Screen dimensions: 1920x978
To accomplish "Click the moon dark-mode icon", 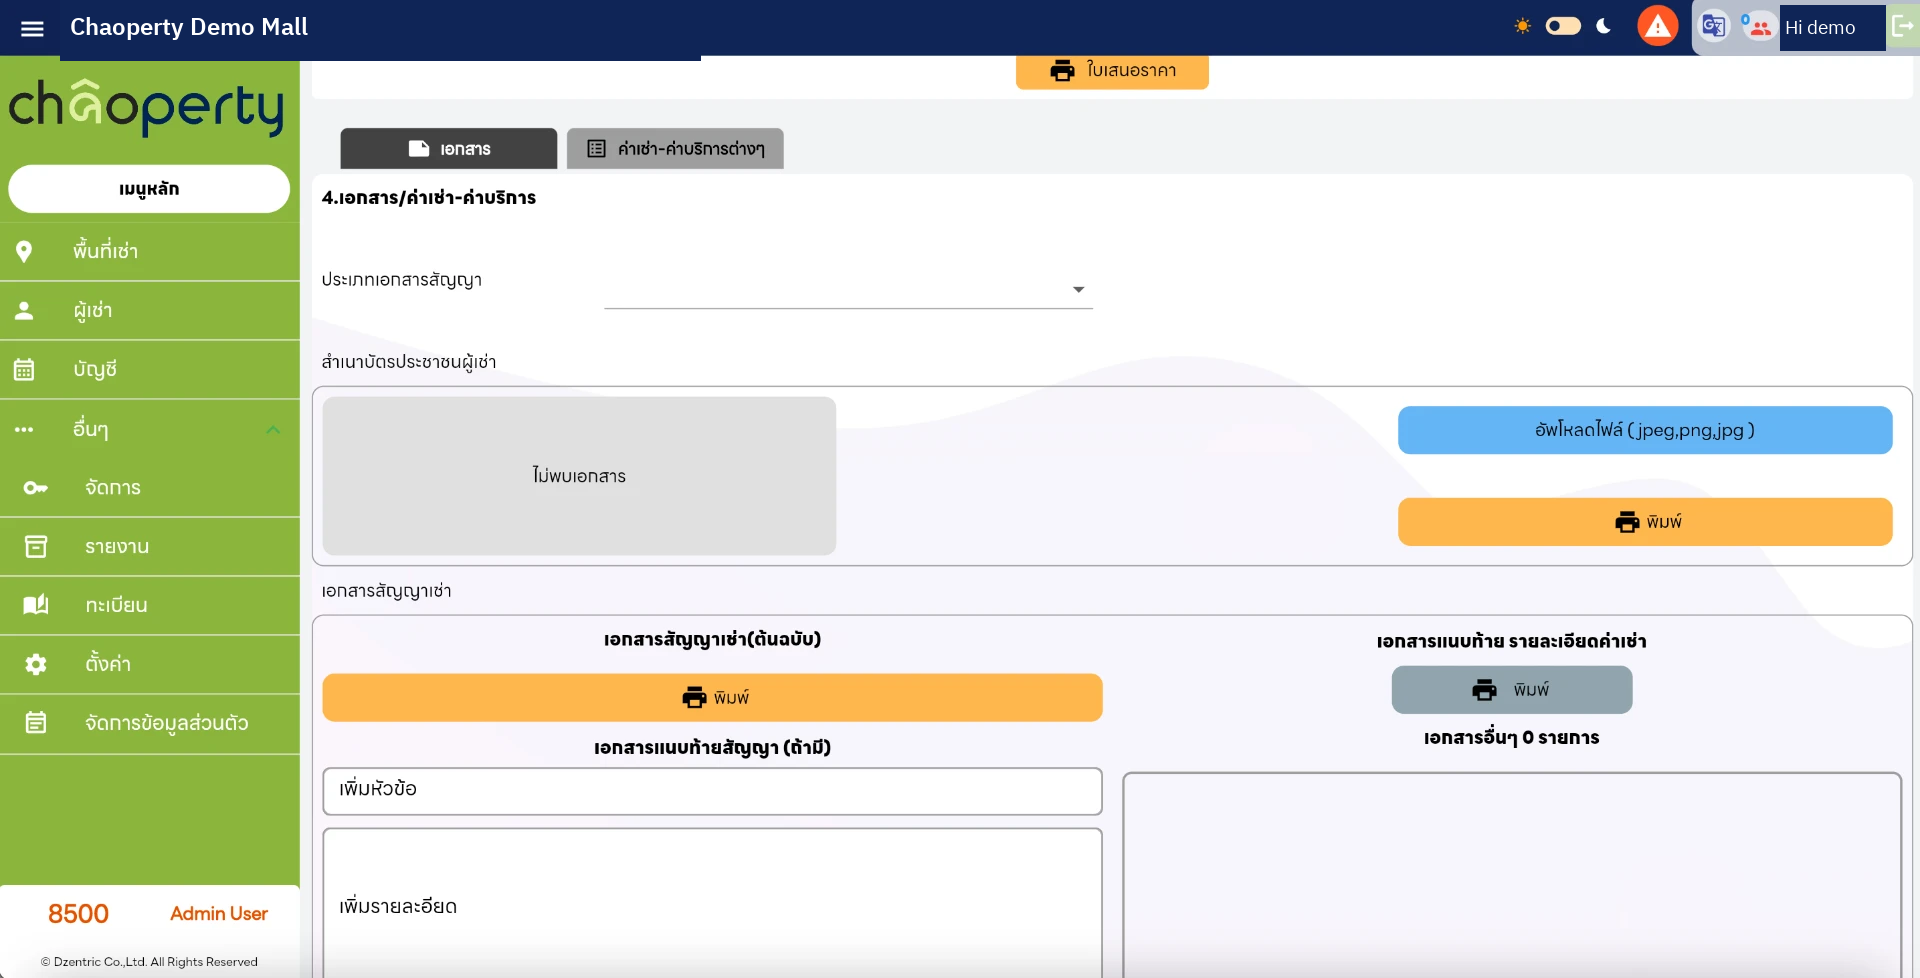I will click(x=1604, y=26).
